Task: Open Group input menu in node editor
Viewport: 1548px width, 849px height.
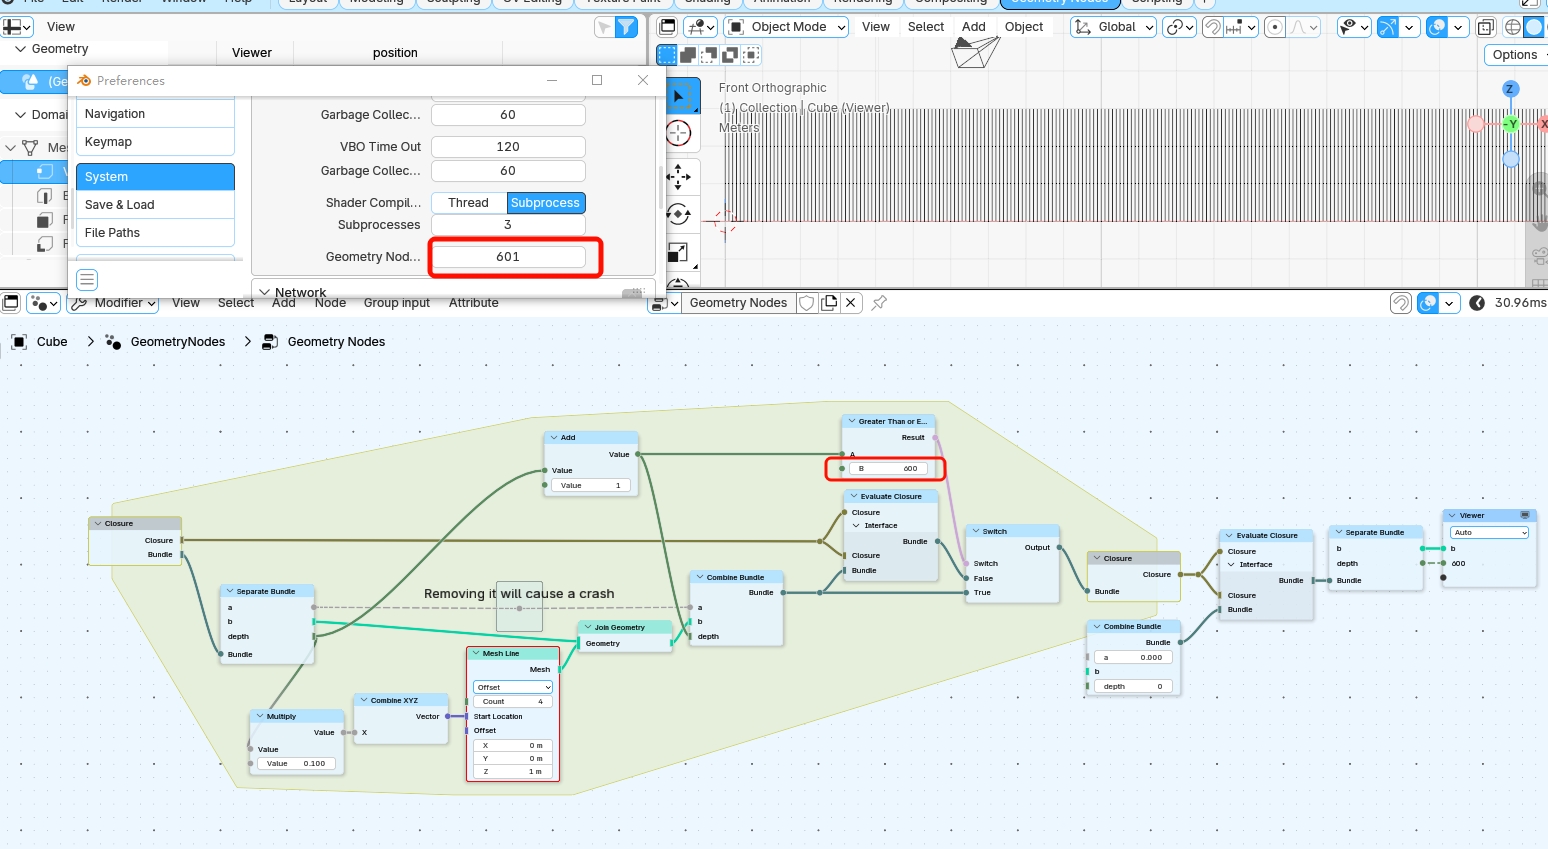Action: pyautogui.click(x=397, y=303)
